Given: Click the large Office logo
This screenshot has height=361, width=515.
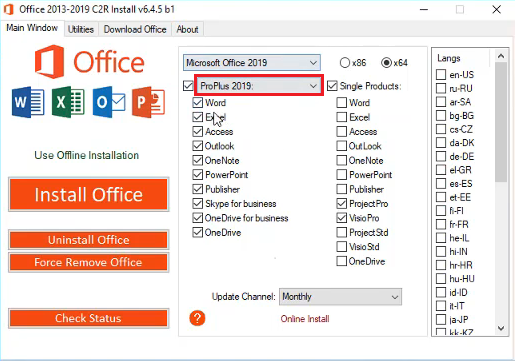Looking at the screenshot, I should click(89, 62).
